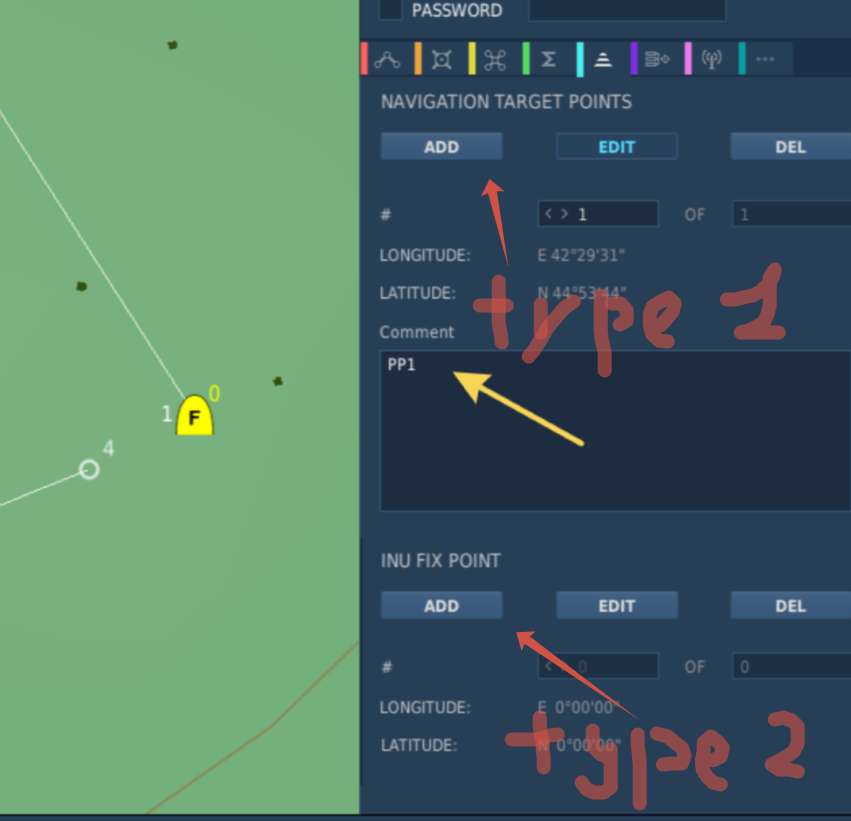851x821 pixels.
Task: Click EDIT under Navigation Target Points
Action: coord(617,147)
